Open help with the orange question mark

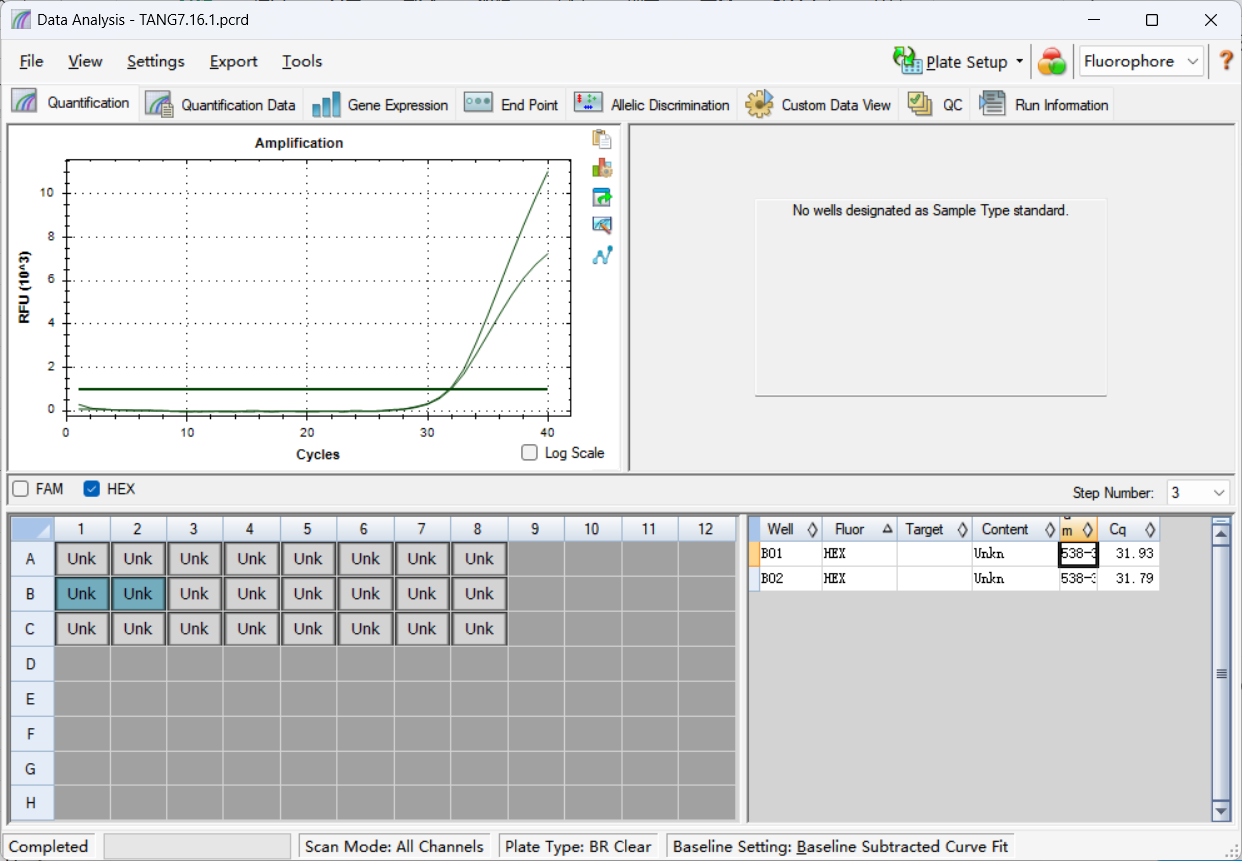1226,61
